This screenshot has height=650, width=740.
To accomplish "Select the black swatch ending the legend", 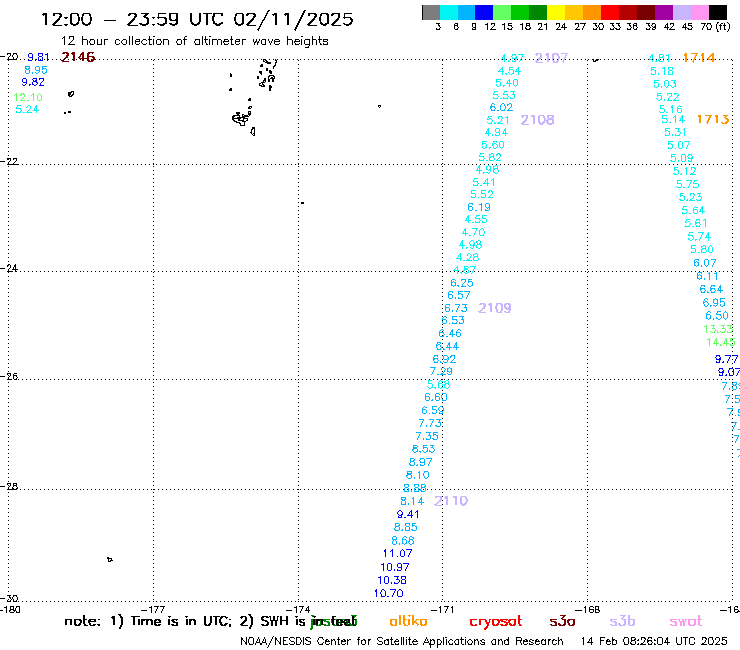I will pyautogui.click(x=718, y=12).
